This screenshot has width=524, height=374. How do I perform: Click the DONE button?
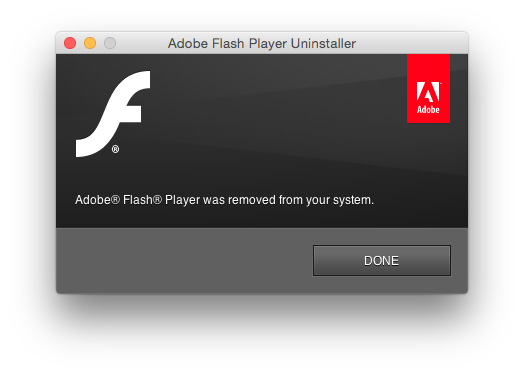(382, 261)
